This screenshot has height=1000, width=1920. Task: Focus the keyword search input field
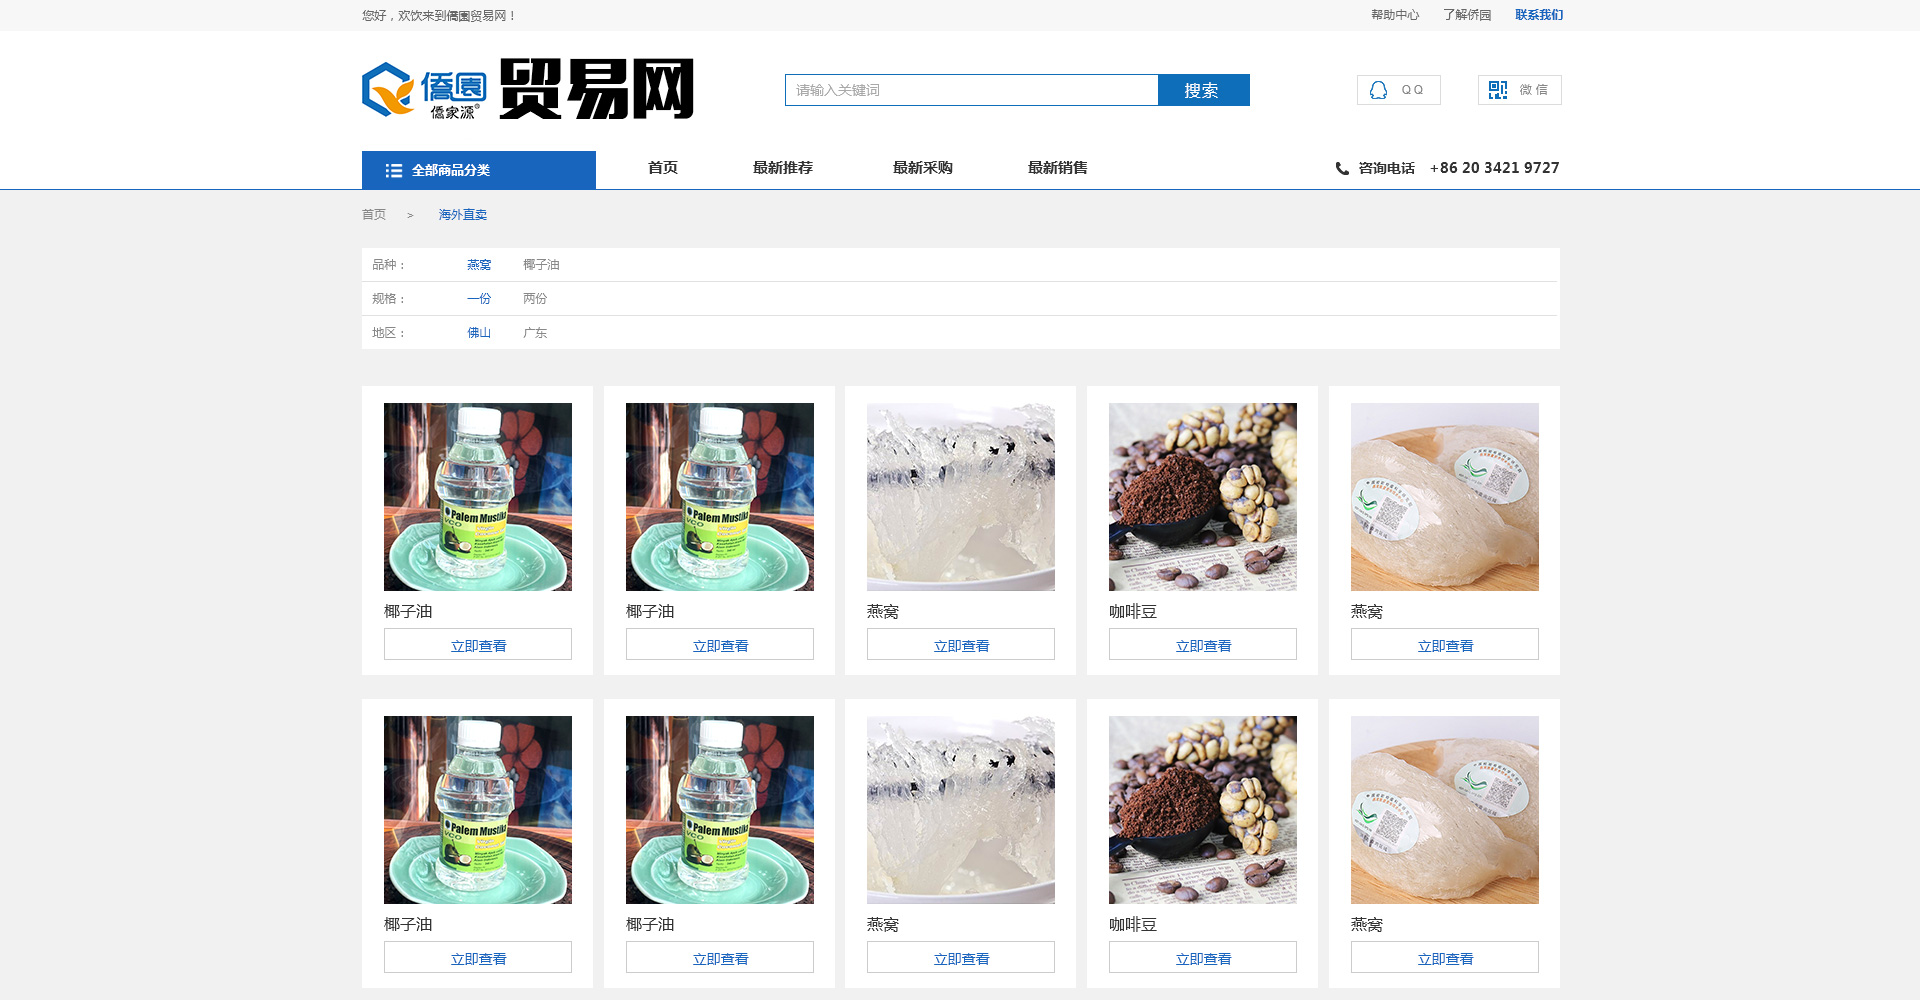[970, 90]
